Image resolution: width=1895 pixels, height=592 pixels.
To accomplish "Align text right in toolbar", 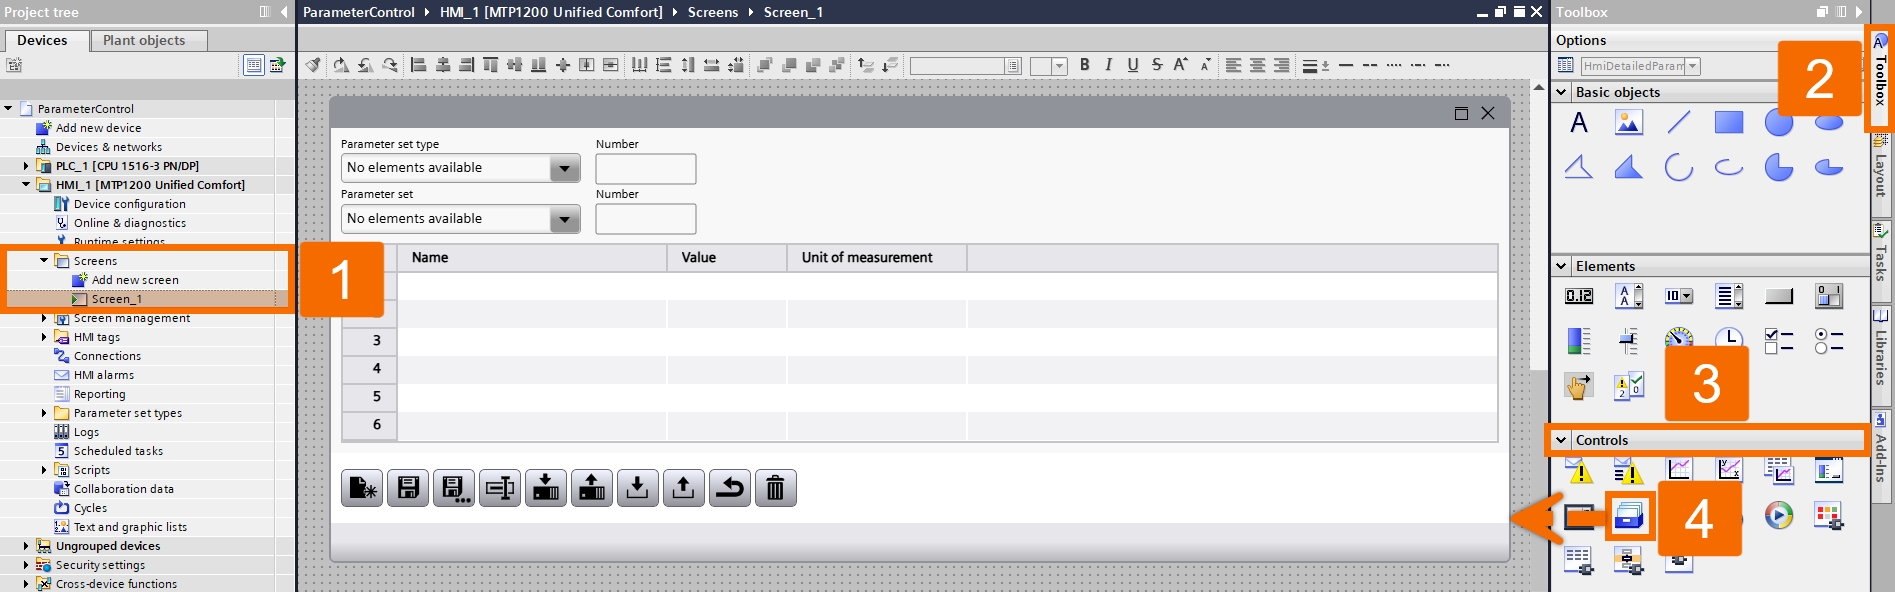I will pos(1281,65).
